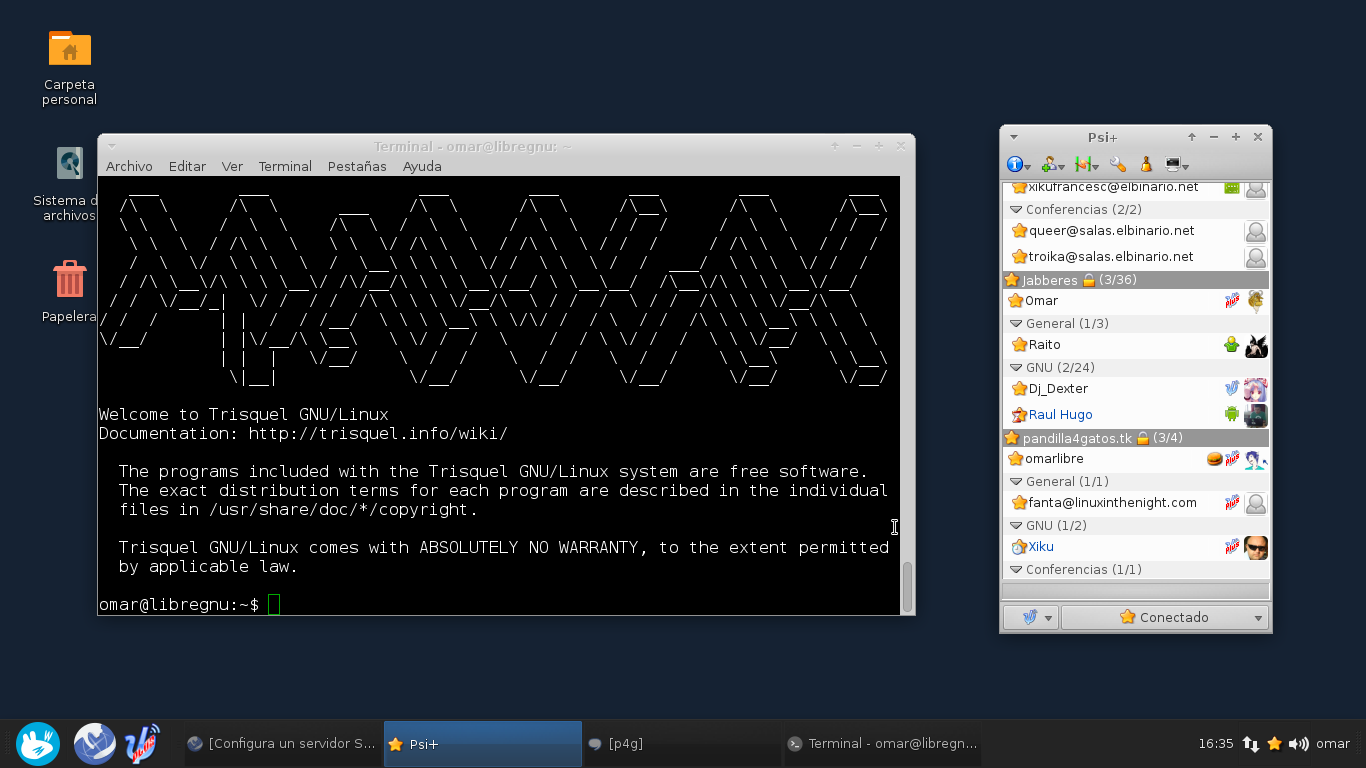Screen dimensions: 1366x768
Task: Open the Conectado status dropdown
Action: click(x=1165, y=618)
